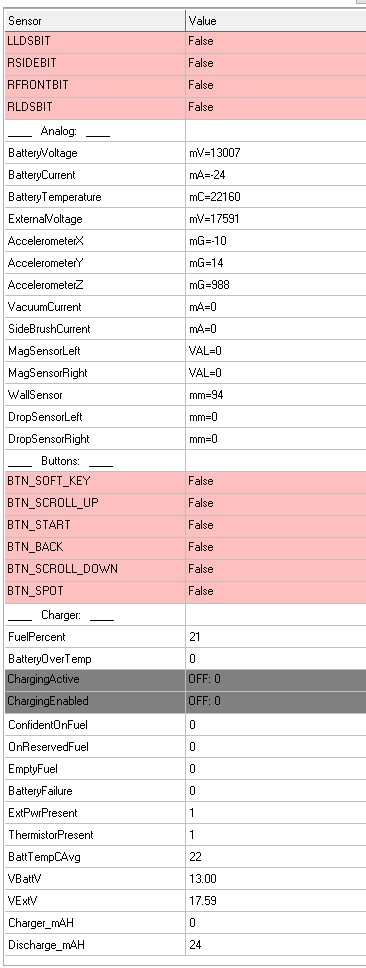Select the BTN_START row

point(185,525)
